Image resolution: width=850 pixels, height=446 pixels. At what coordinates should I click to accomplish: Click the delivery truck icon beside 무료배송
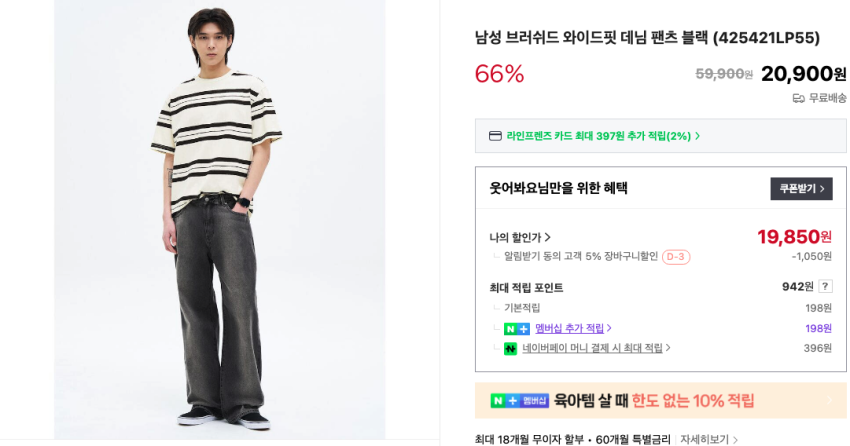click(798, 98)
